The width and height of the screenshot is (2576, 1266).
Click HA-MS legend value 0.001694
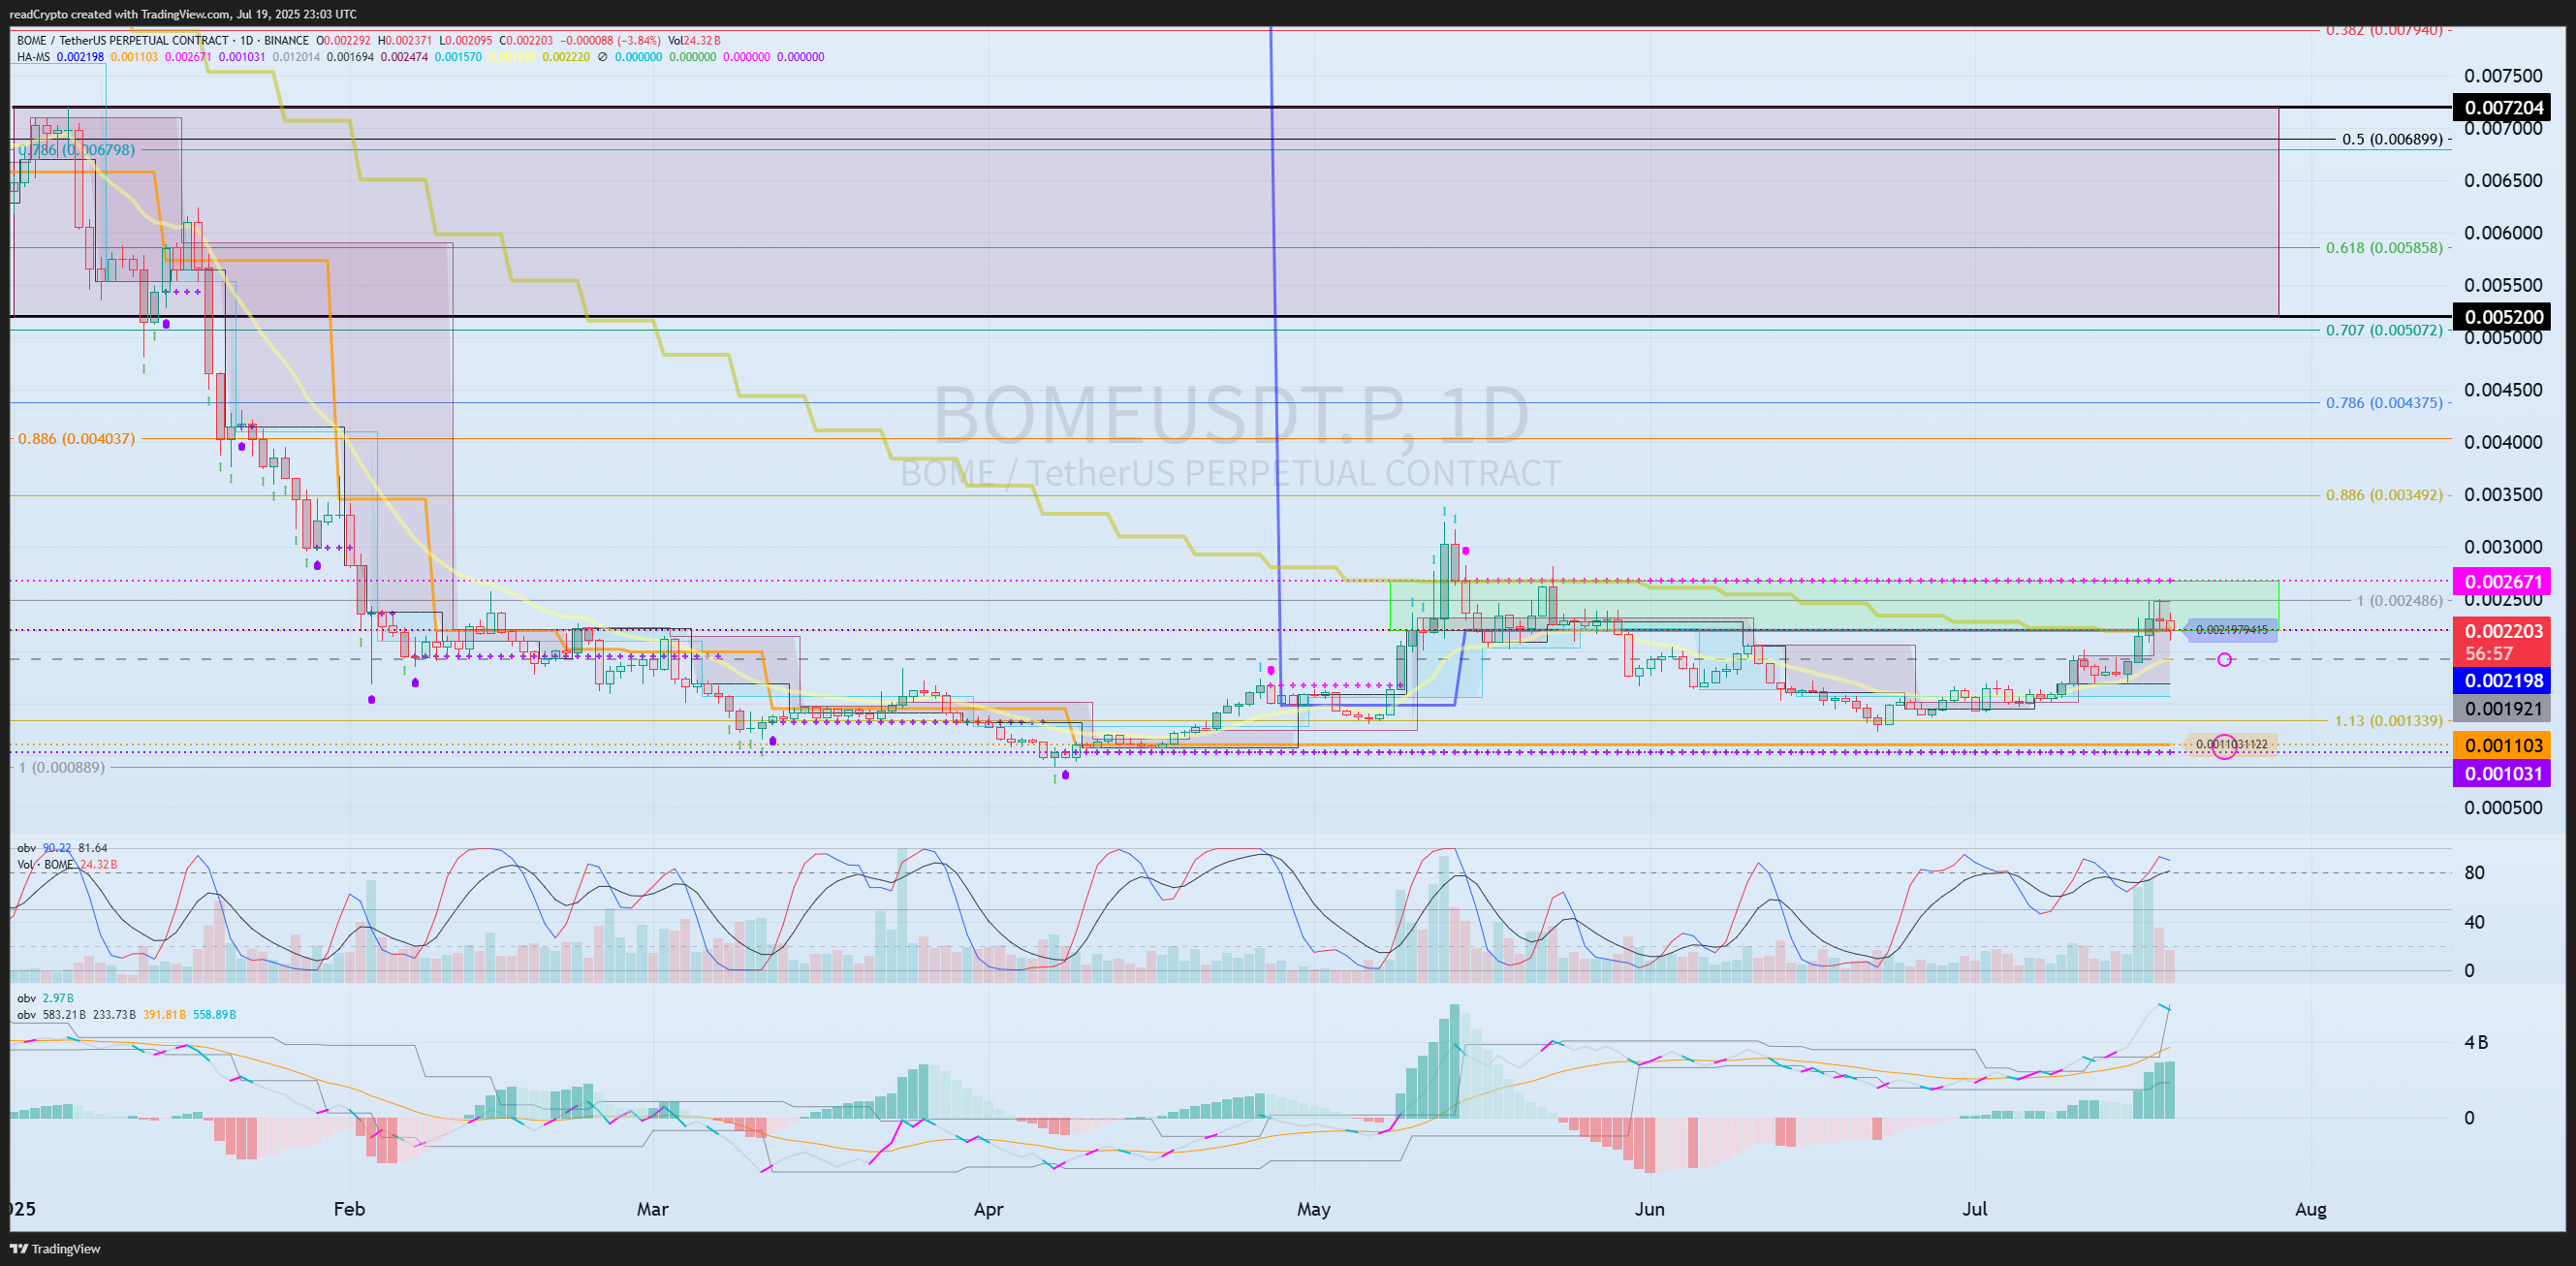tap(350, 57)
